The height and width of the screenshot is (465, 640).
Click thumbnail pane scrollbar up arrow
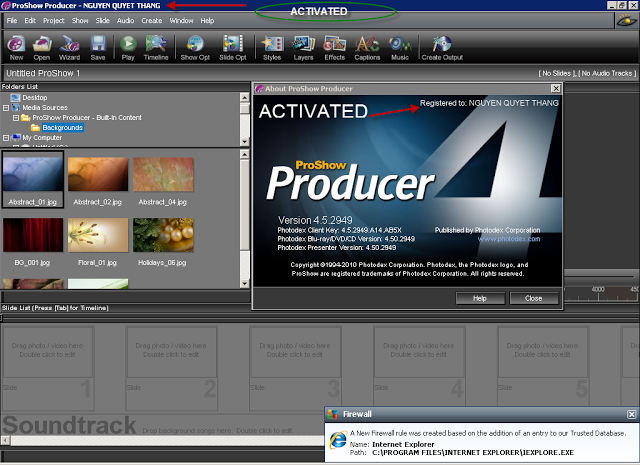point(244,154)
